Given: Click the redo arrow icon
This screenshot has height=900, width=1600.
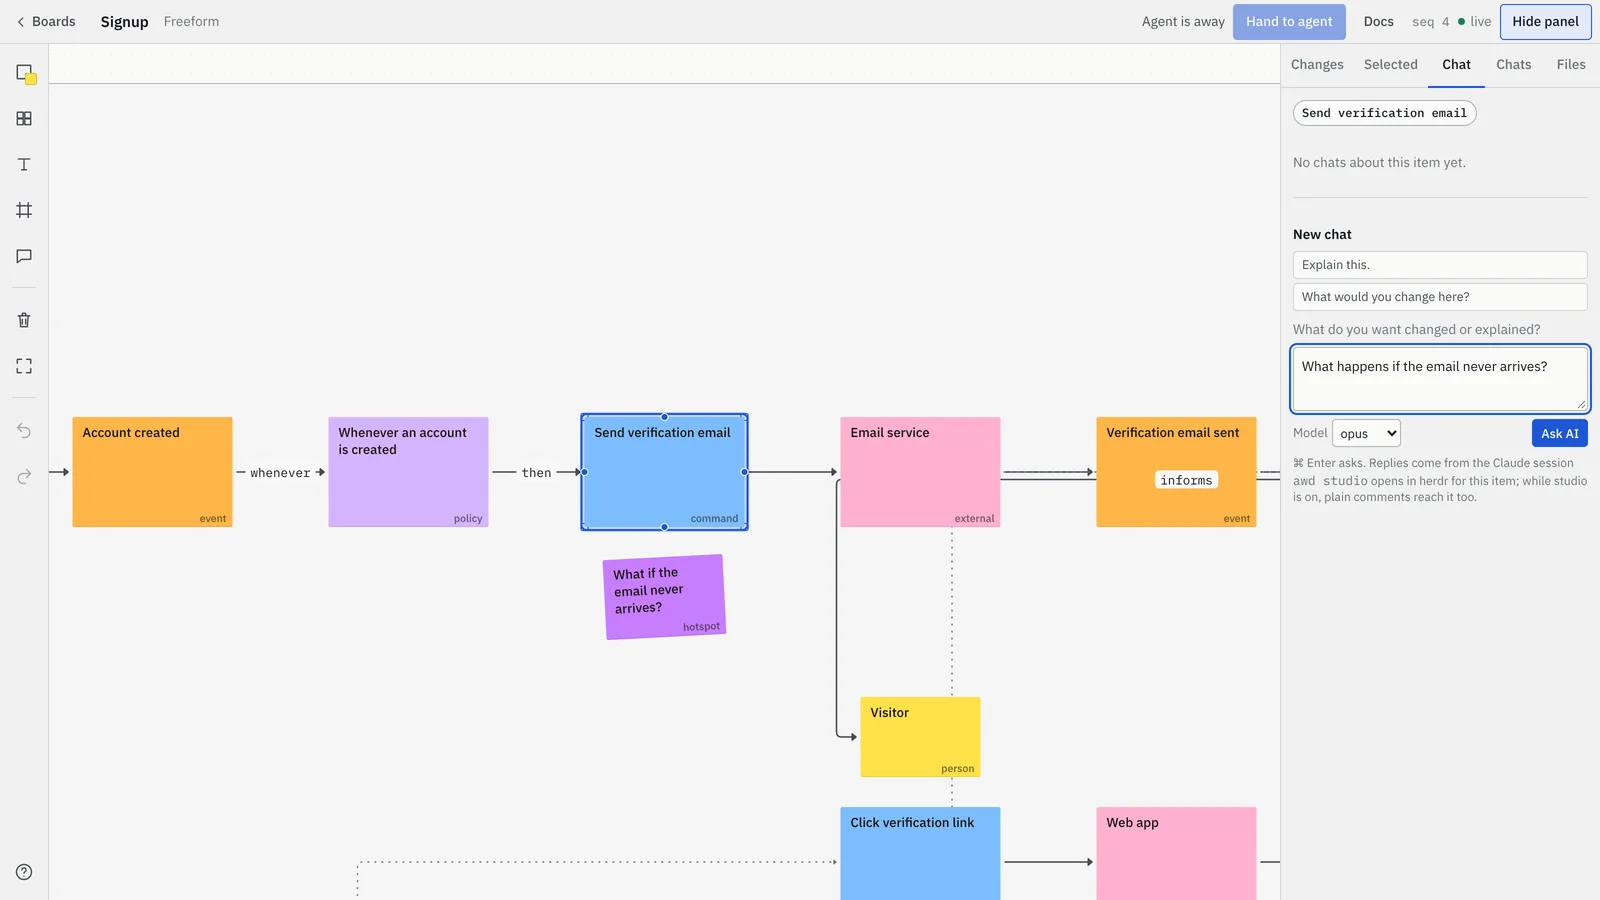Looking at the screenshot, I should click(x=24, y=476).
